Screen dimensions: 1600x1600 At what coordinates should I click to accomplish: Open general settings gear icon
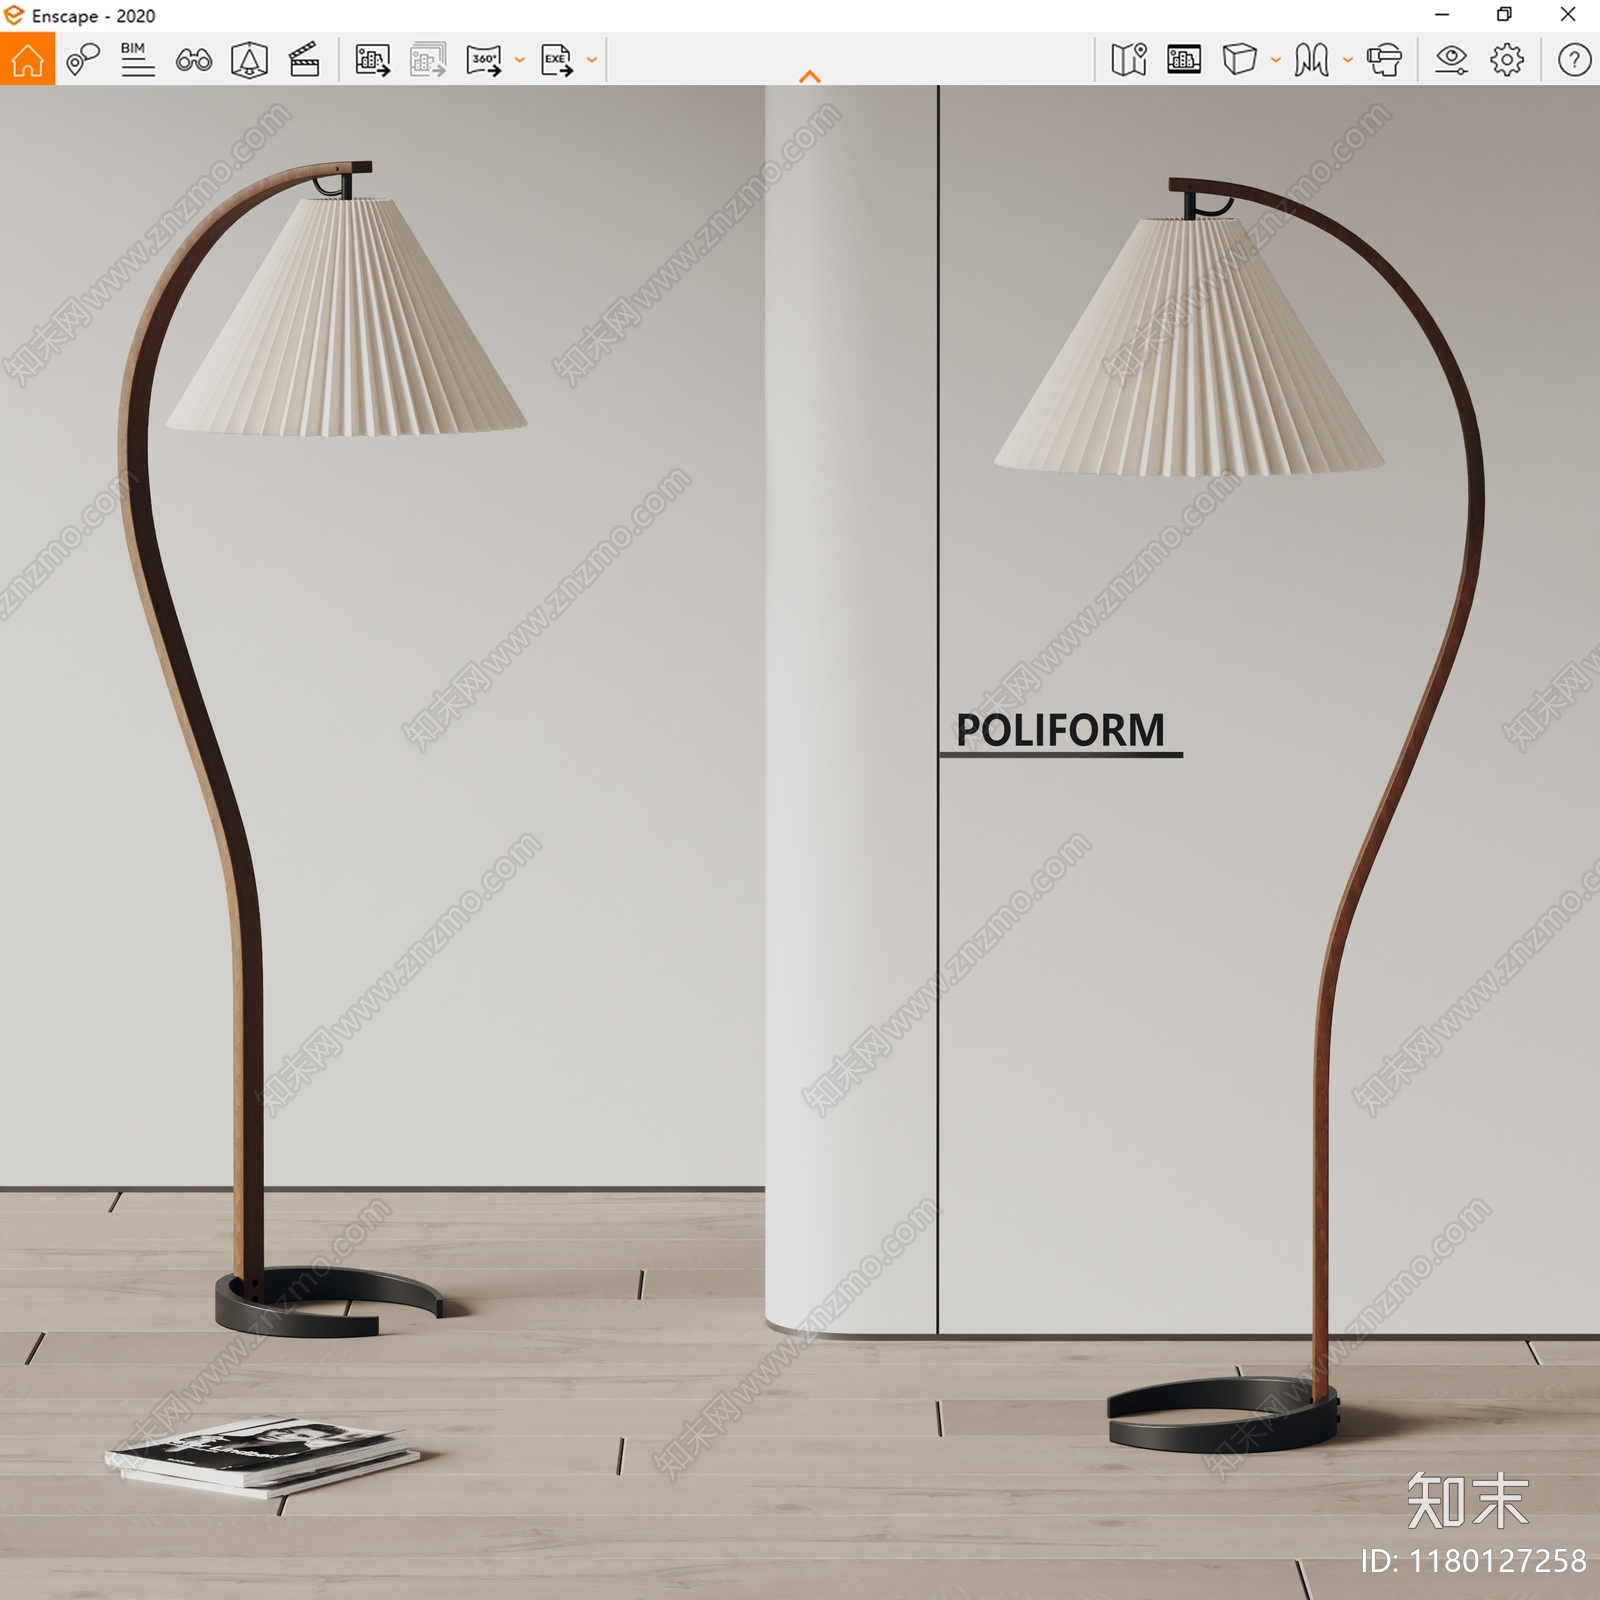(1507, 60)
